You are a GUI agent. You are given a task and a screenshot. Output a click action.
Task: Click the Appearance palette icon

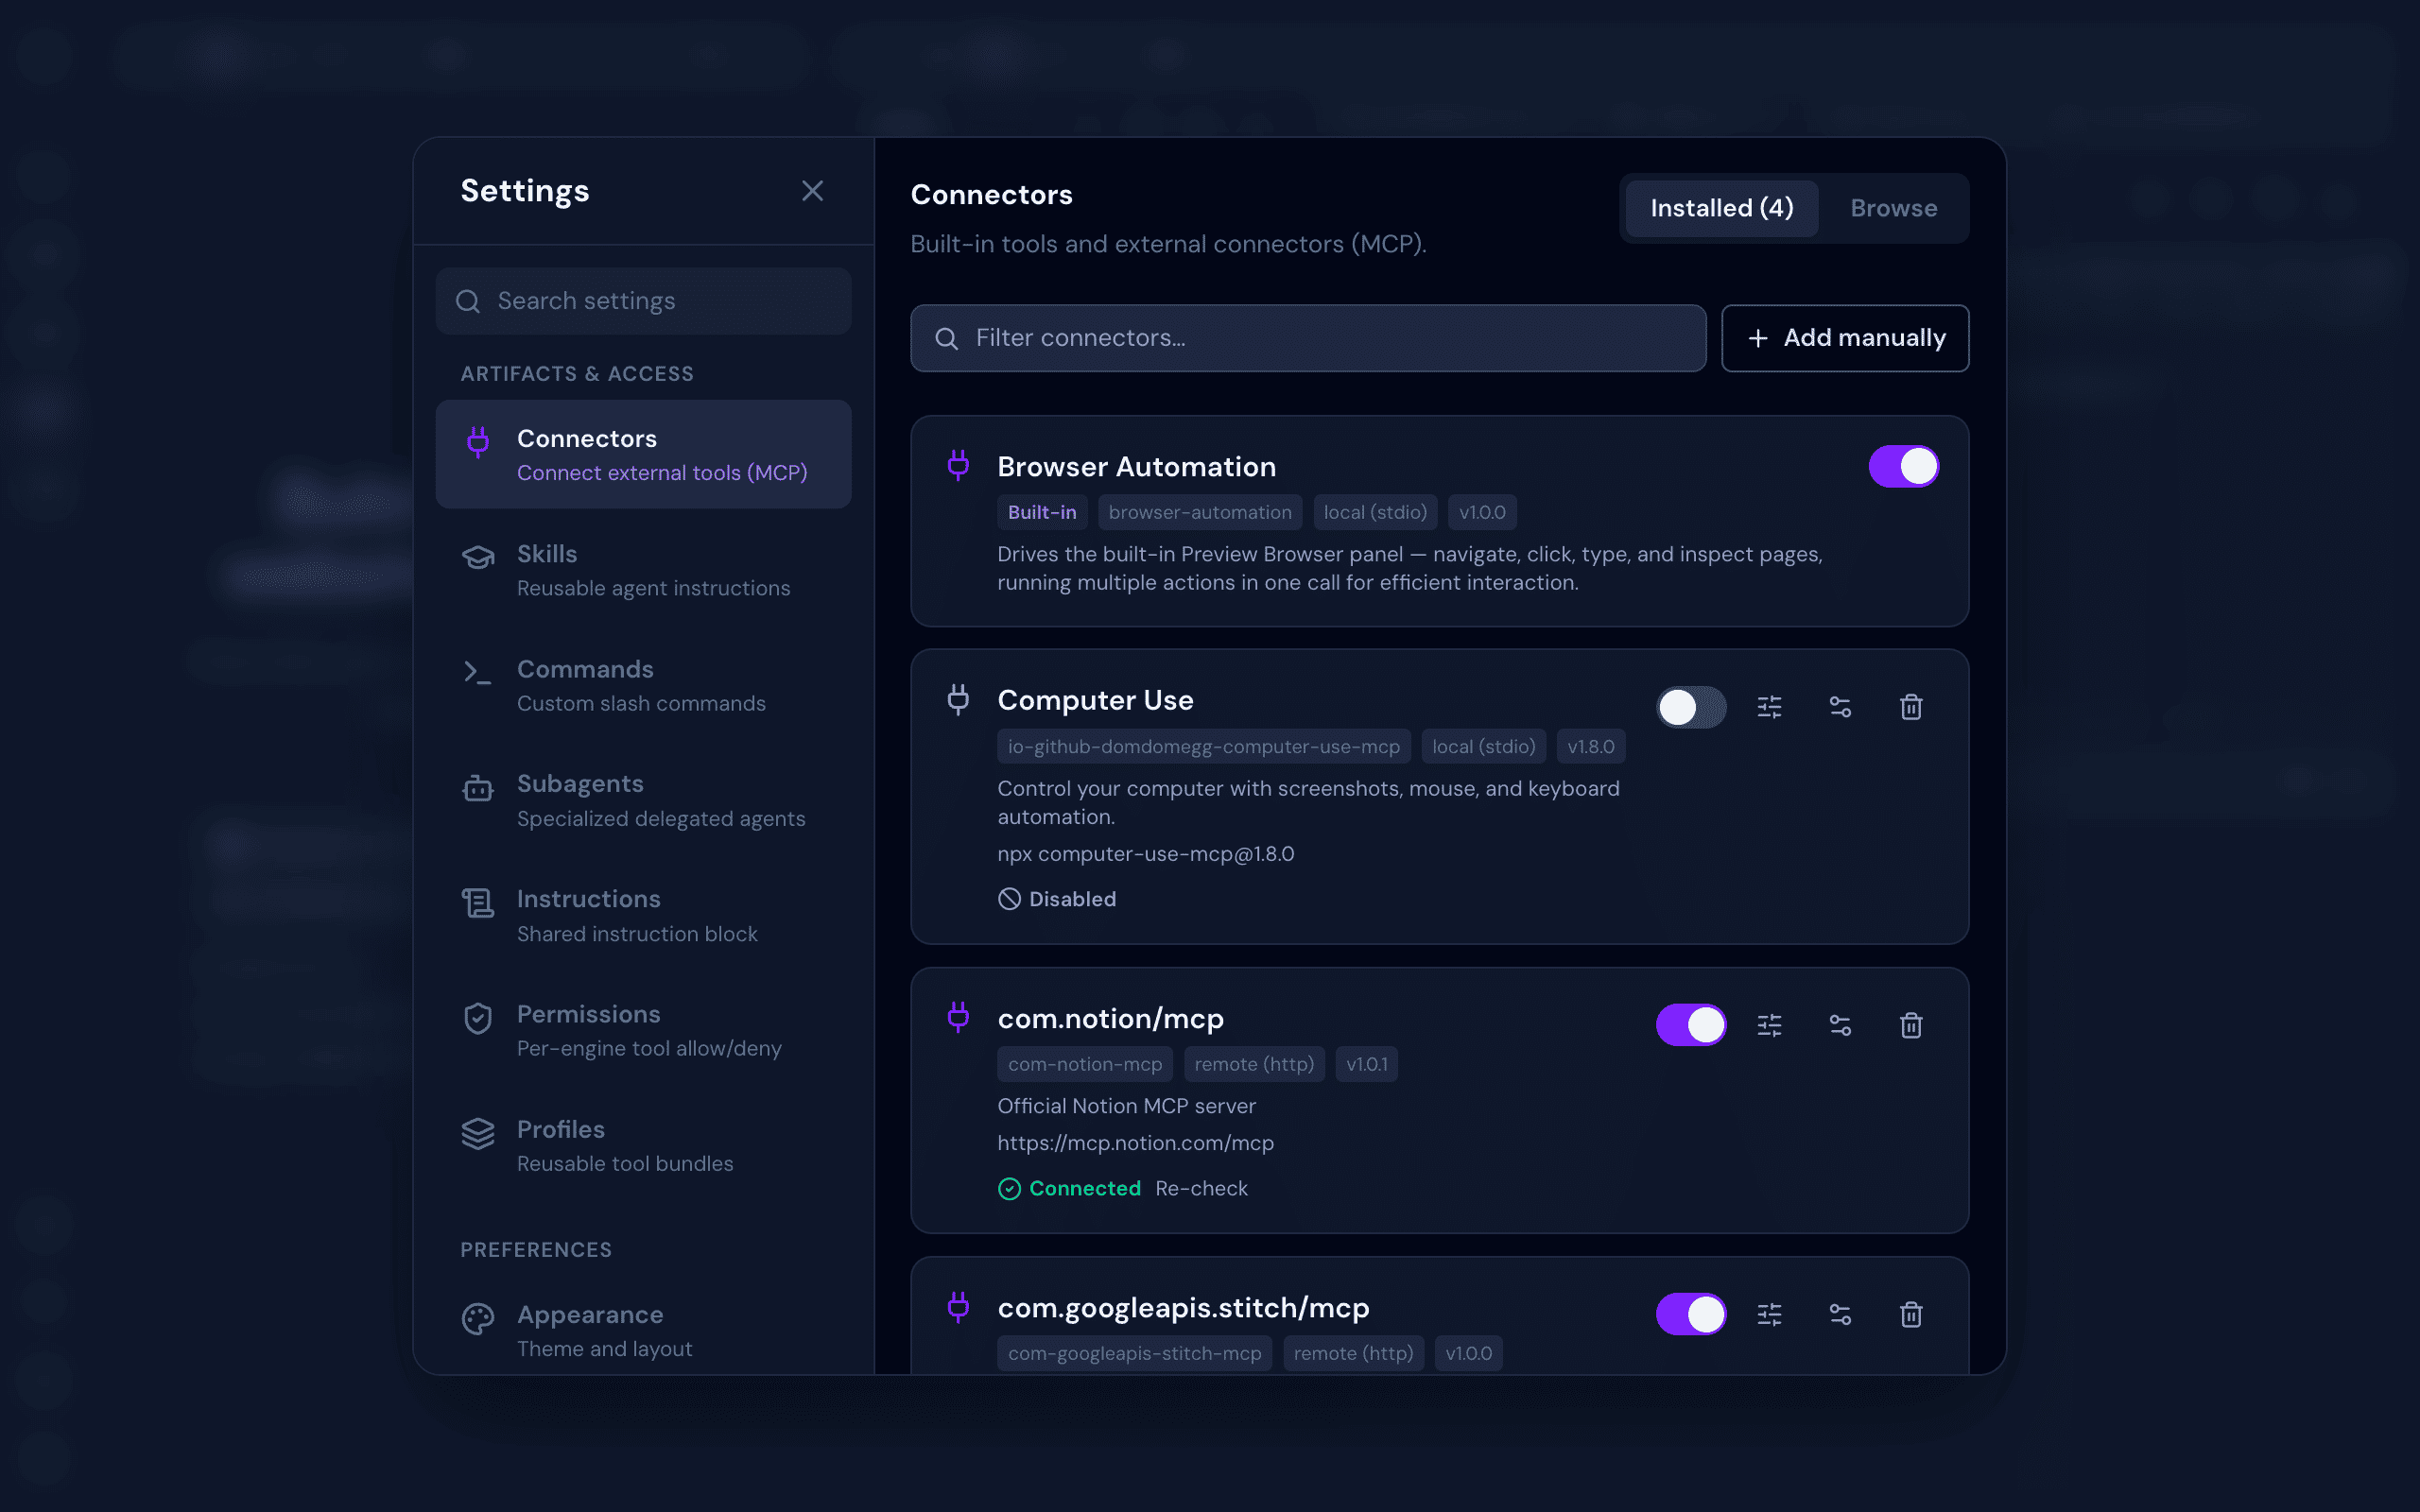pos(478,1319)
